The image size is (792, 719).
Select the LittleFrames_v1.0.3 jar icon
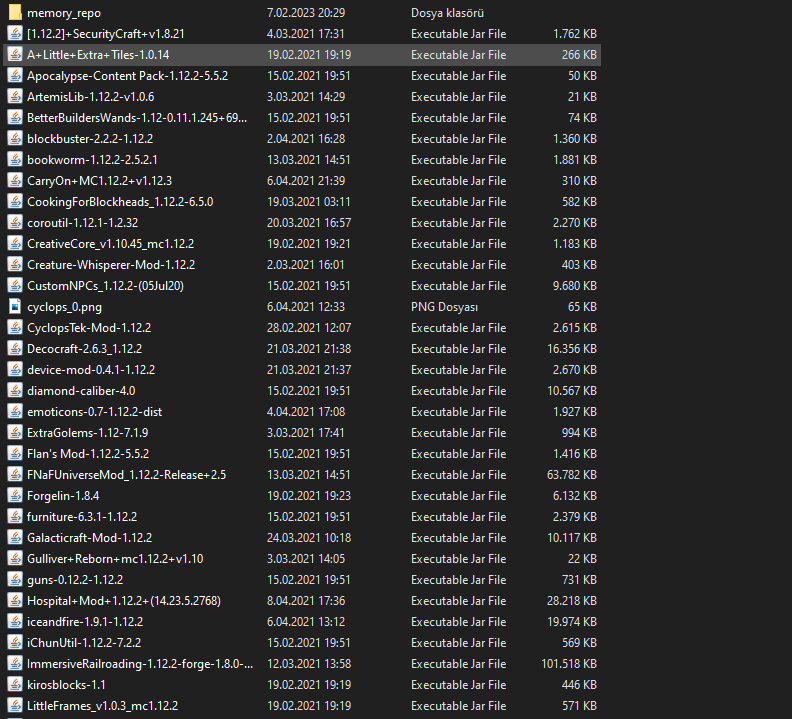pos(15,706)
